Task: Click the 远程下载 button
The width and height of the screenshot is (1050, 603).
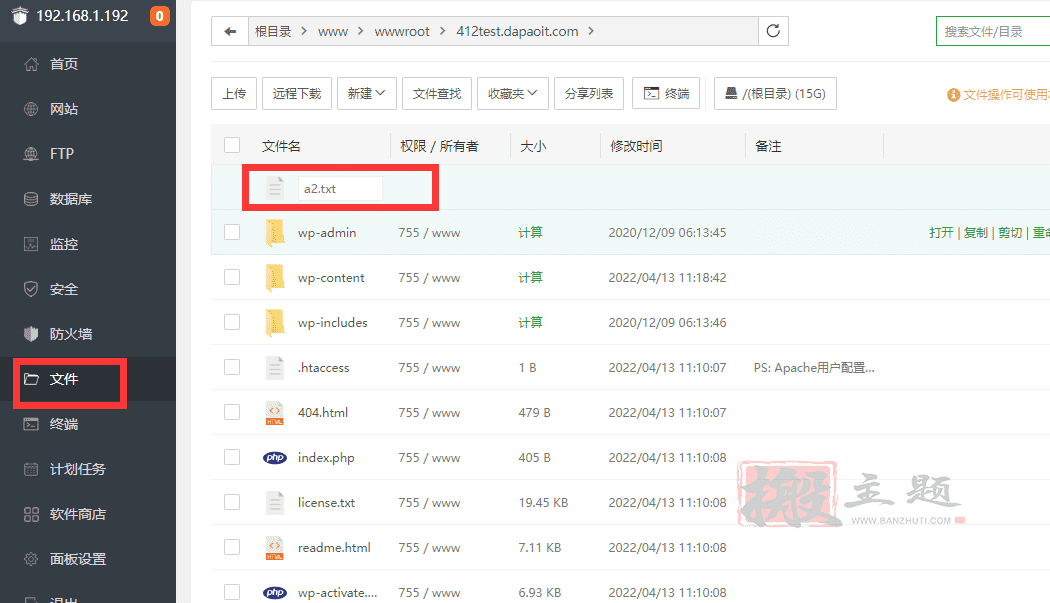Action: pos(297,93)
